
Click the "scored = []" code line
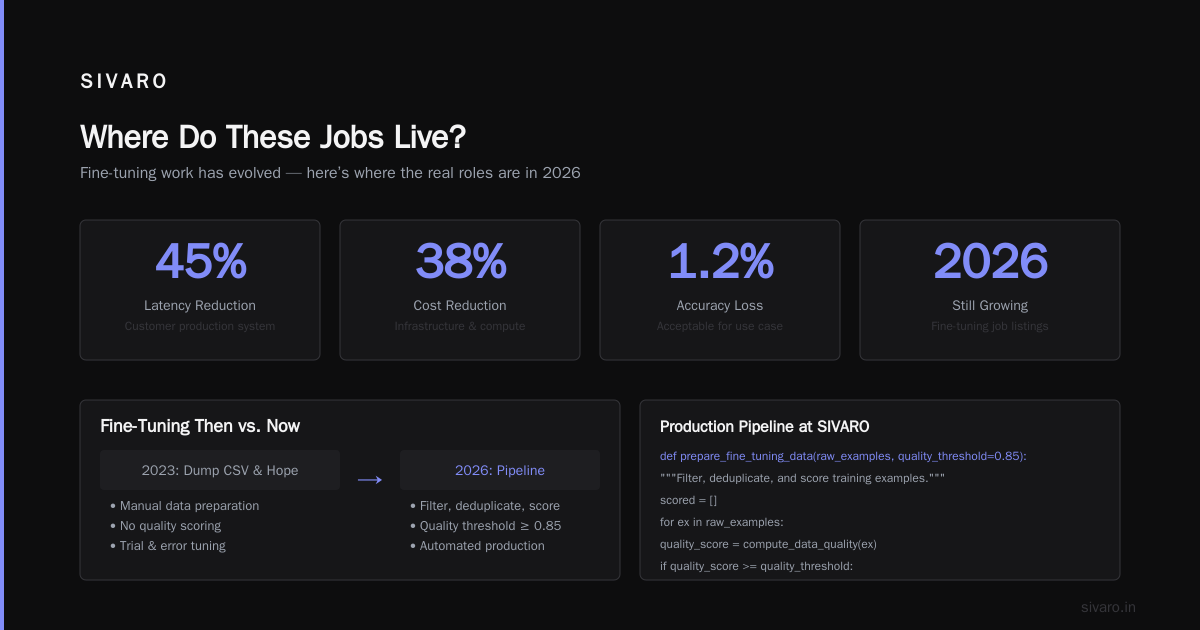(689, 500)
